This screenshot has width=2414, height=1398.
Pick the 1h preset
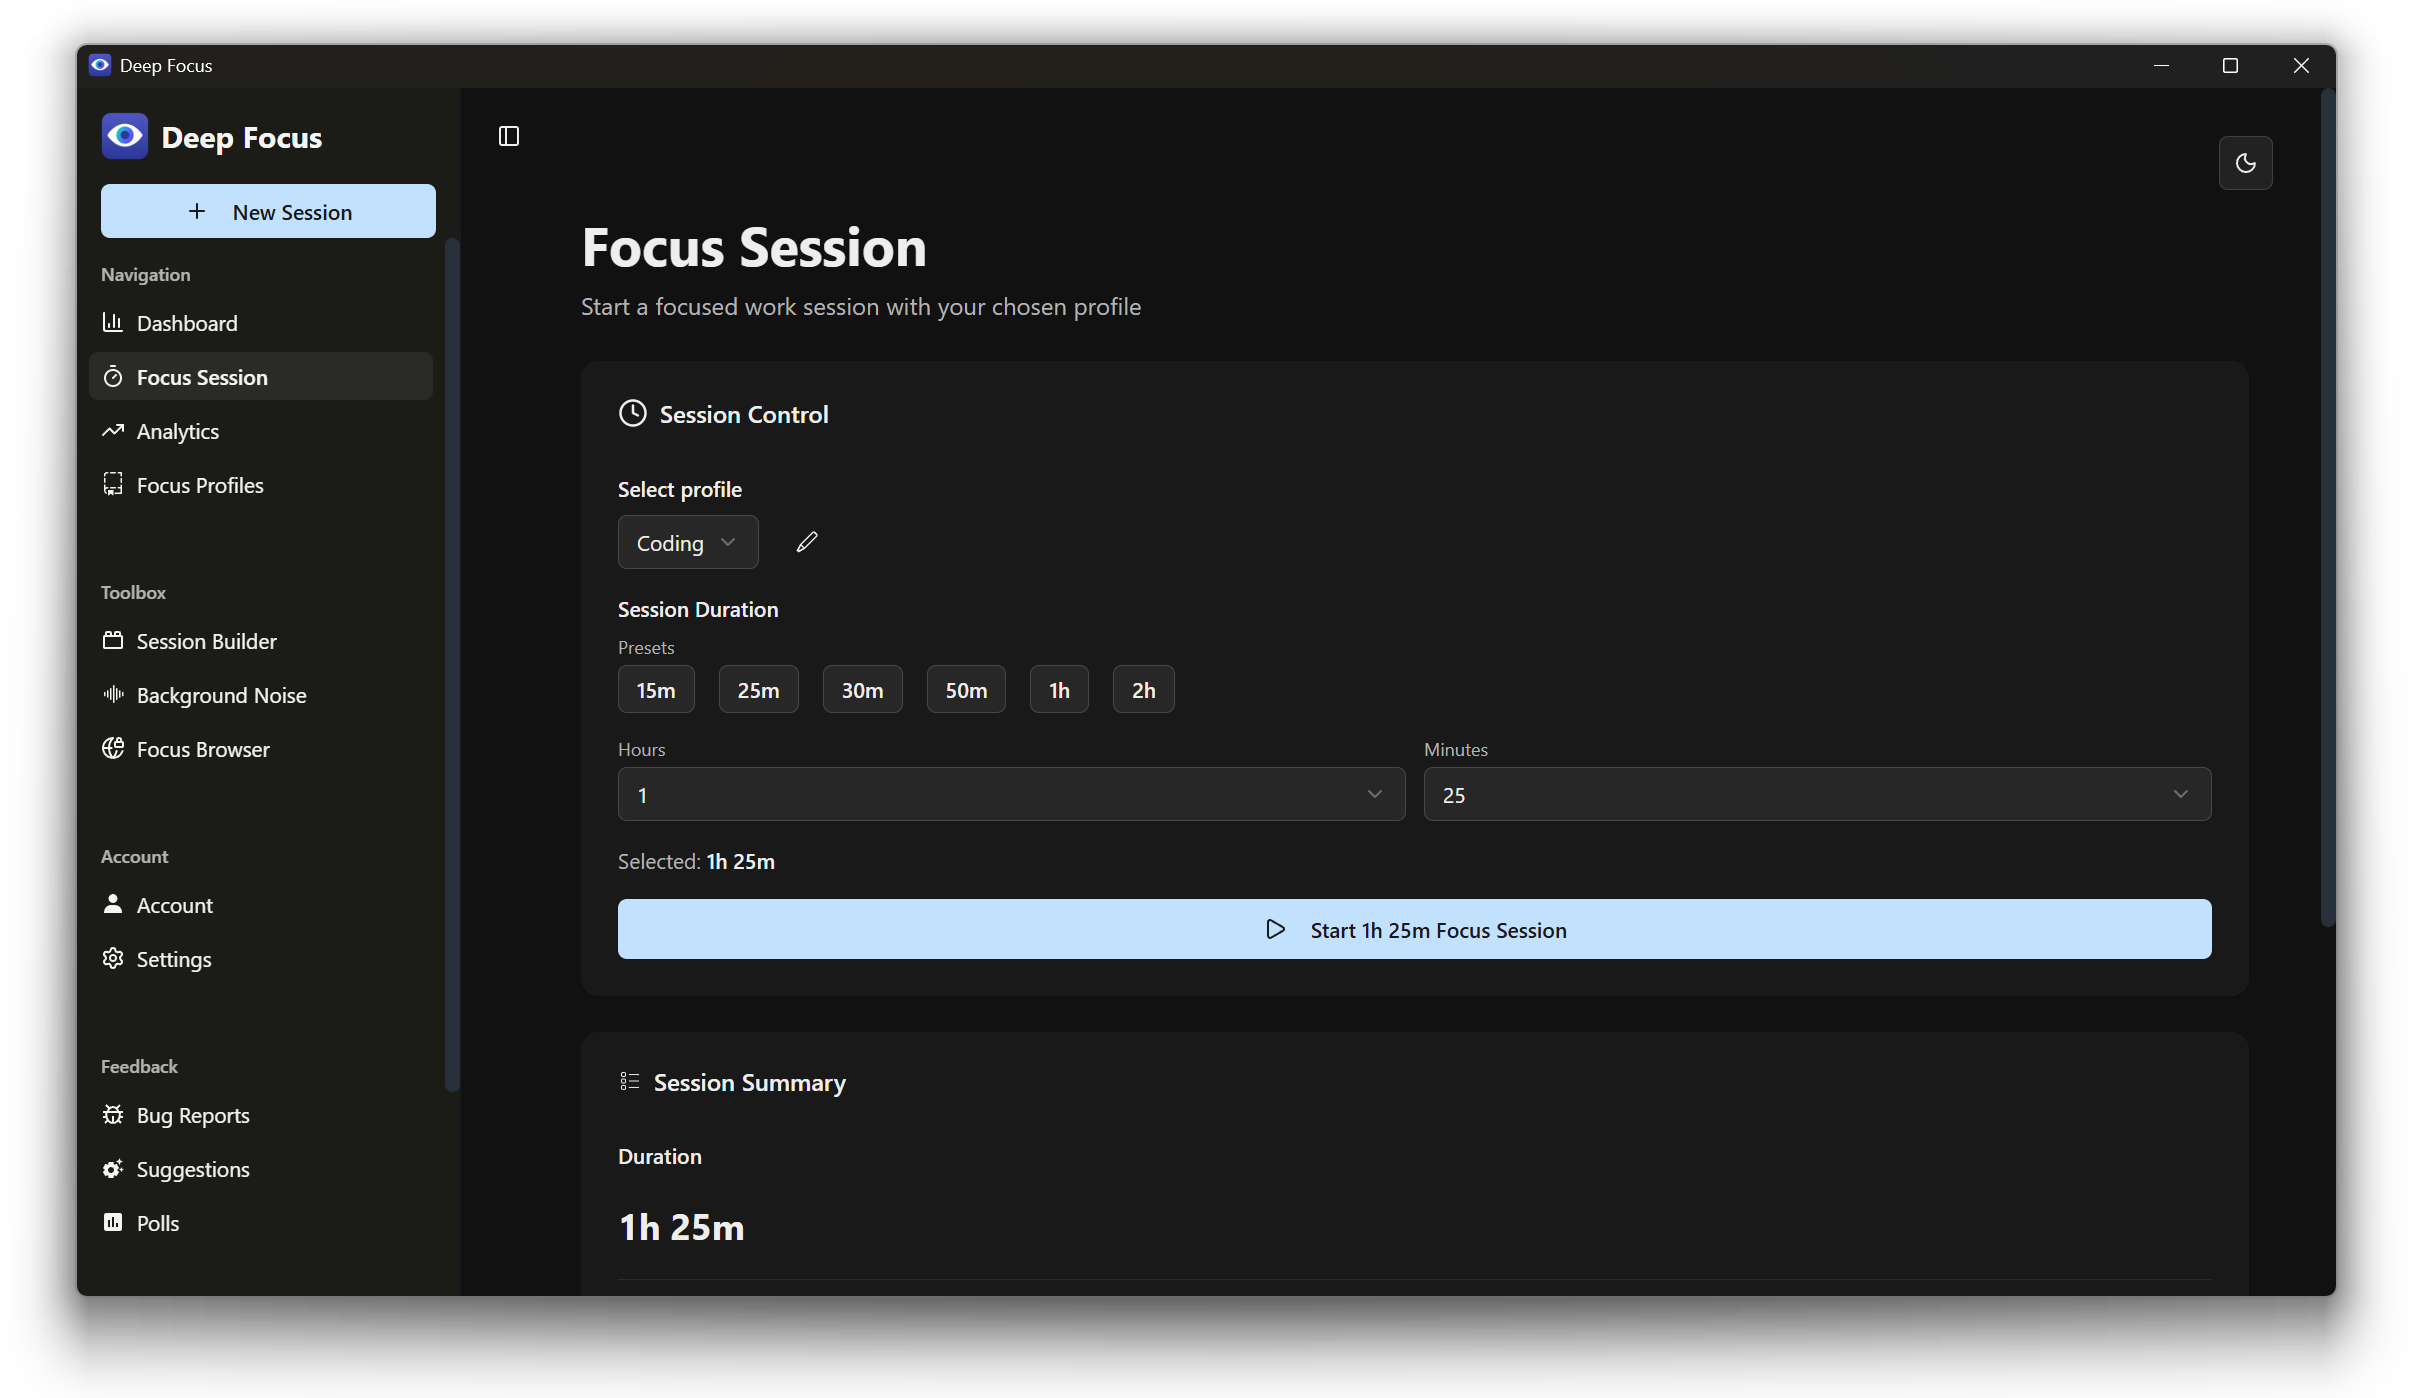1059,689
